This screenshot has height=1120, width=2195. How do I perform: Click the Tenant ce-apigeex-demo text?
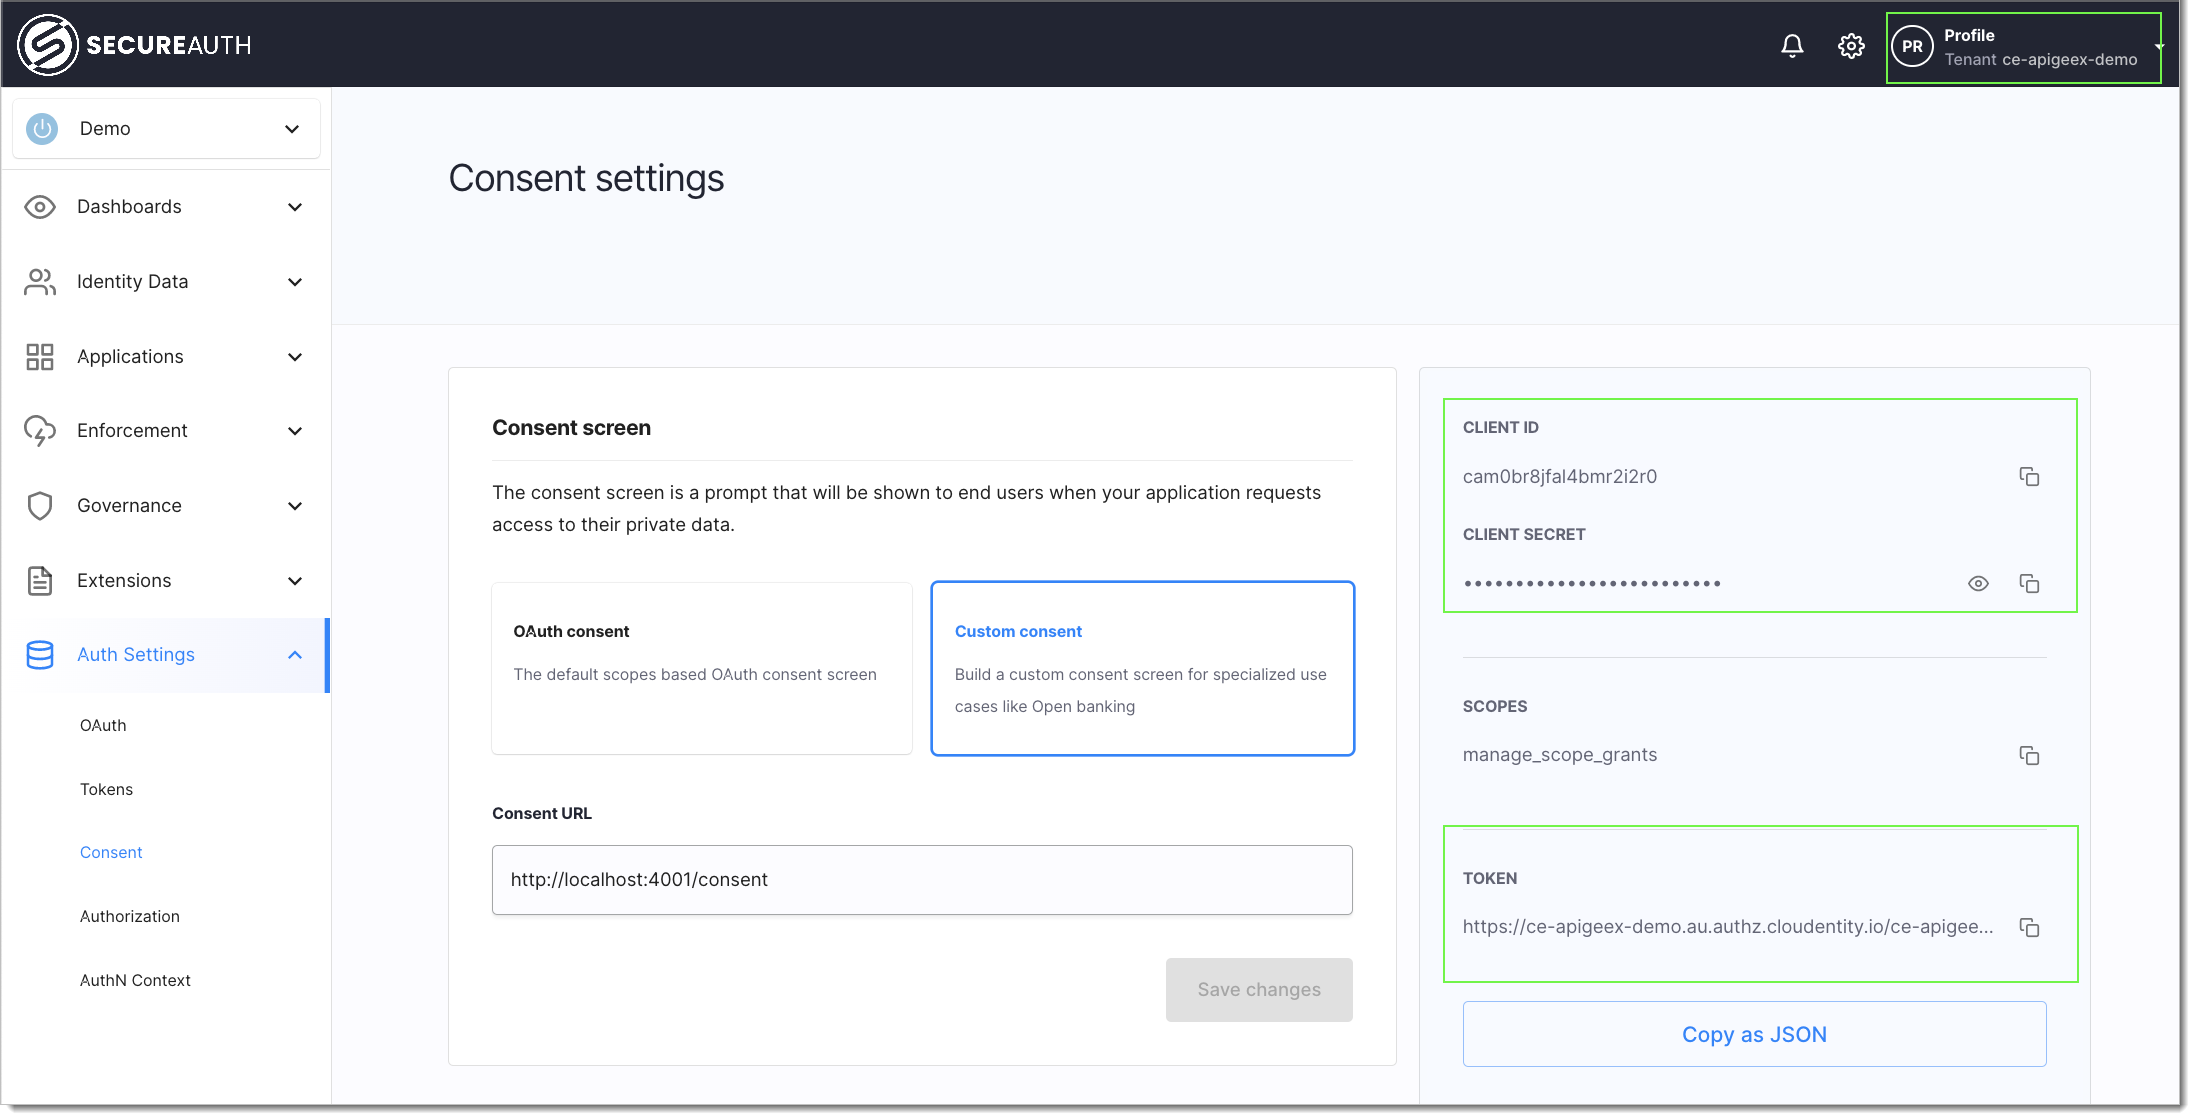point(2040,60)
